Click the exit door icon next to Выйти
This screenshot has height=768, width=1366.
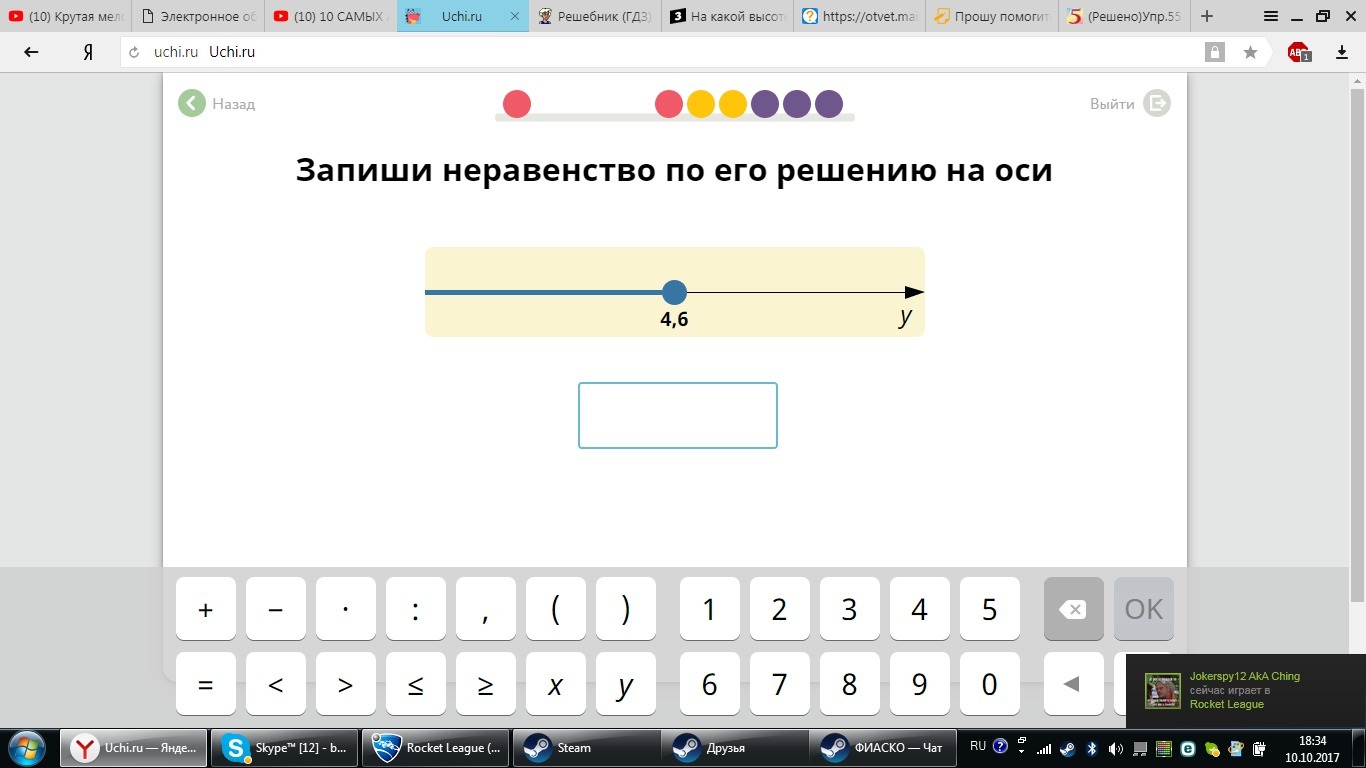pyautogui.click(x=1156, y=103)
